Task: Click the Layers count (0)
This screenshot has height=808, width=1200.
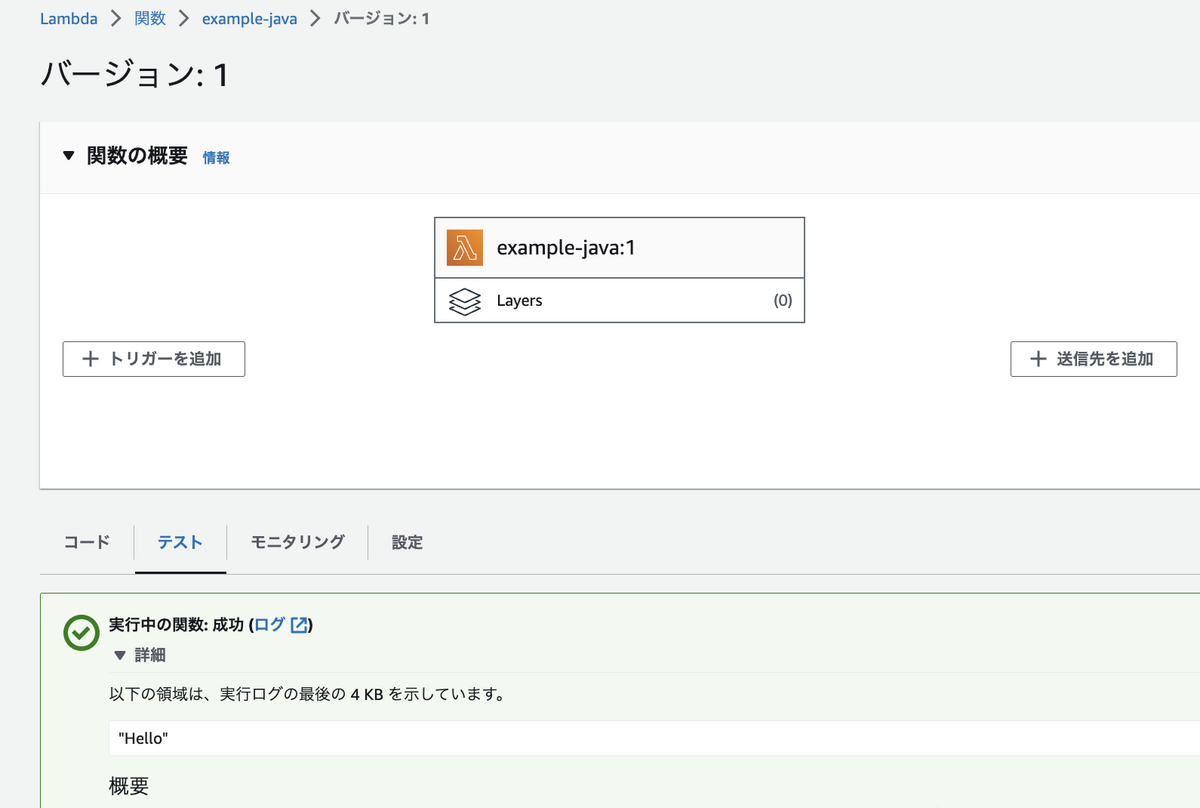Action: pyautogui.click(x=783, y=301)
